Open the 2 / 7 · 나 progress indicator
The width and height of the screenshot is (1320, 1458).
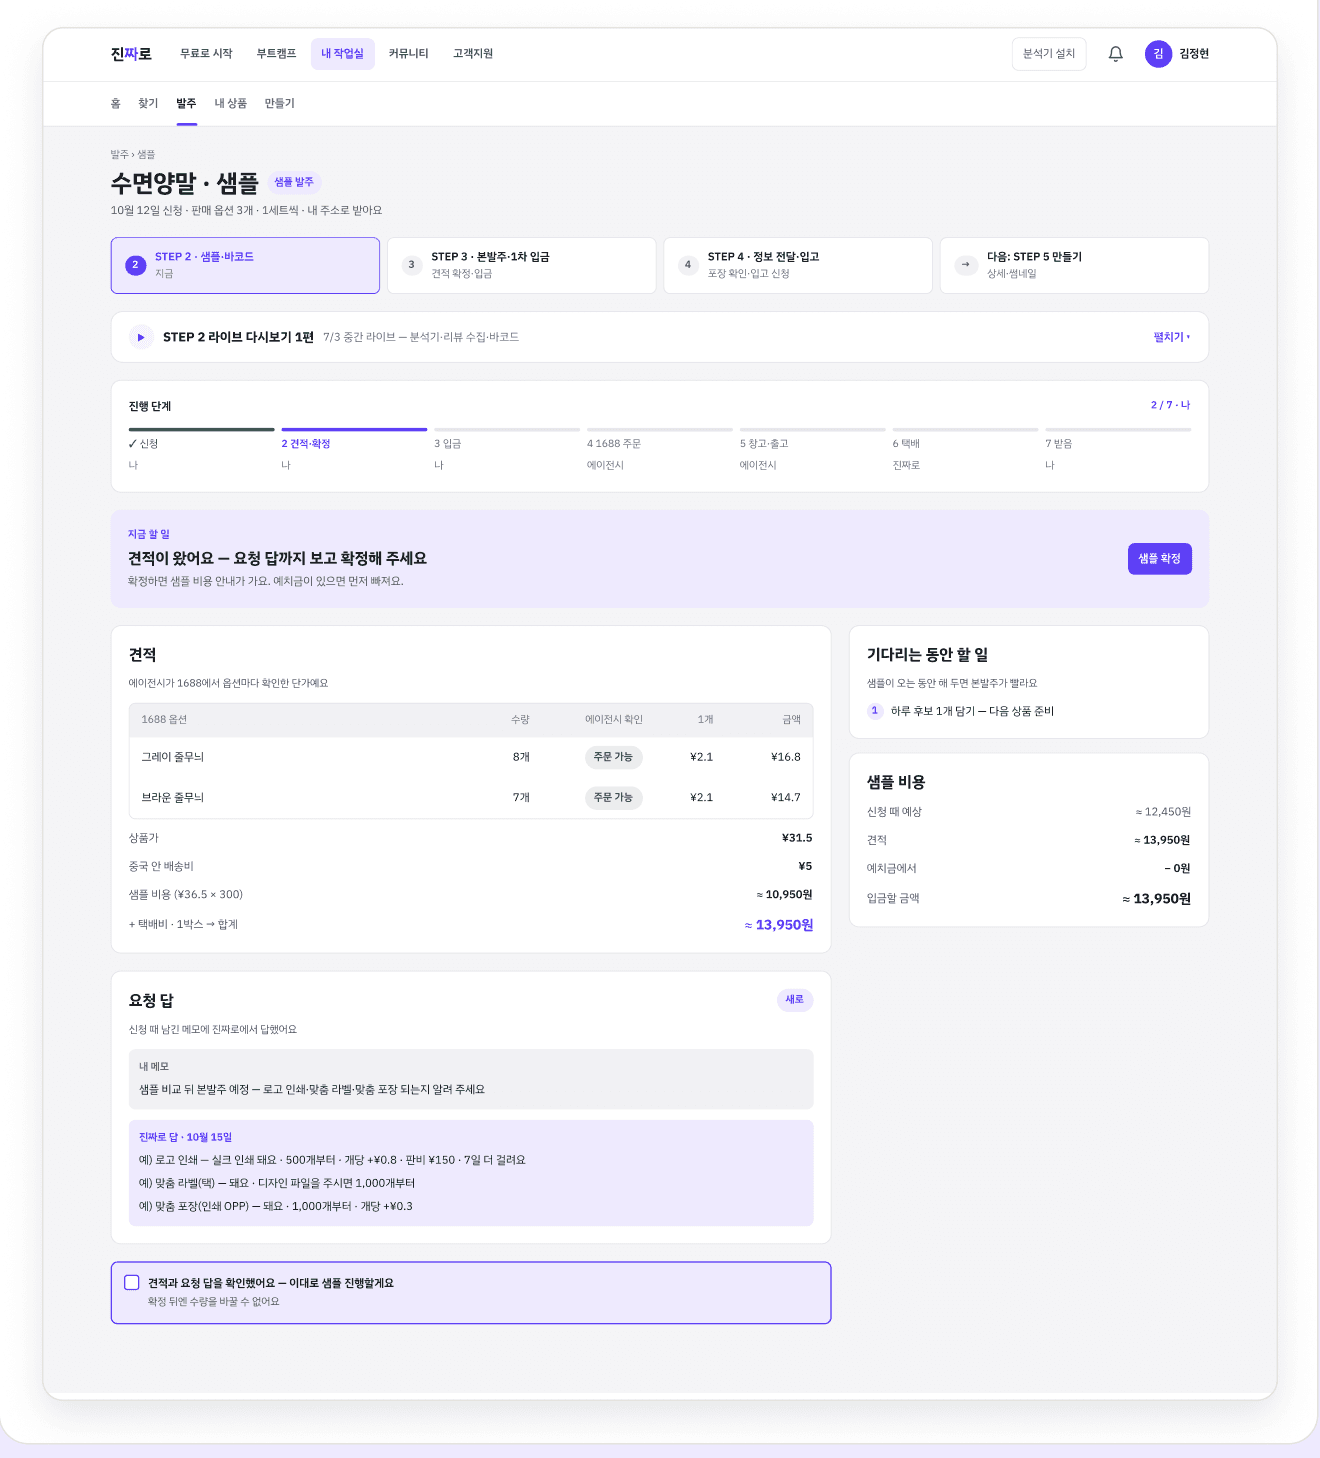click(x=1170, y=405)
